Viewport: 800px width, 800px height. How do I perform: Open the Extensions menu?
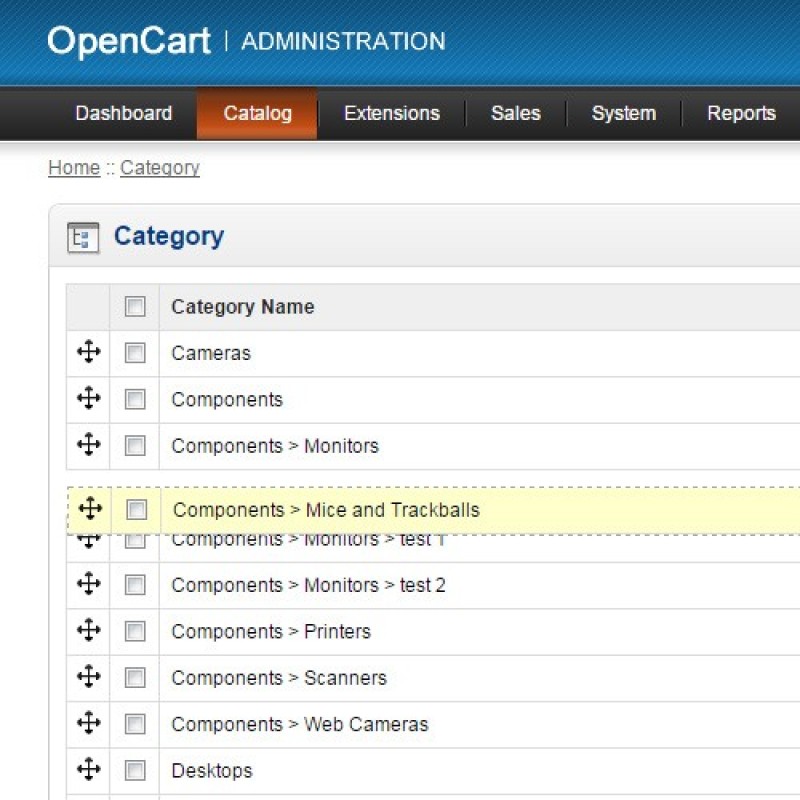391,113
